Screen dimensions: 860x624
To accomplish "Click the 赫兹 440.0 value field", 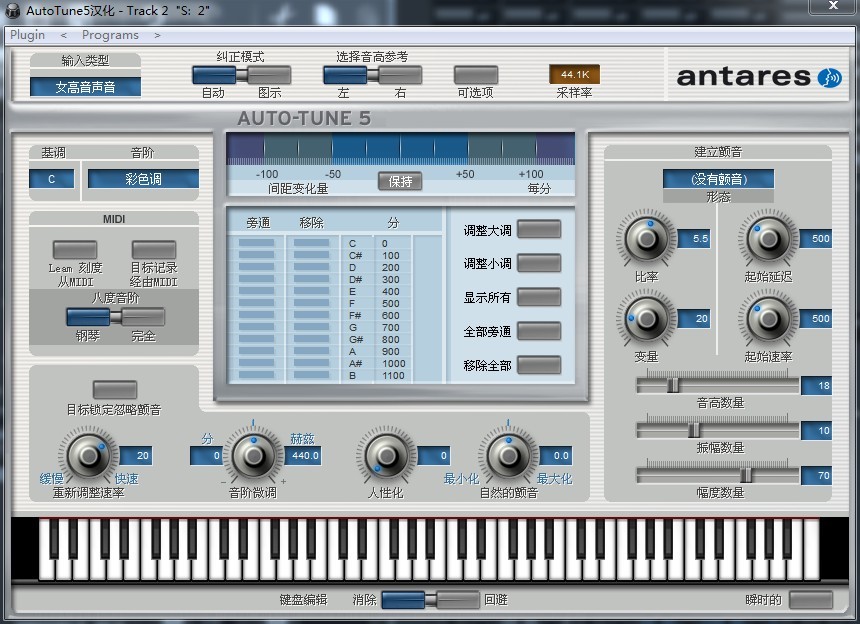I will click(303, 456).
